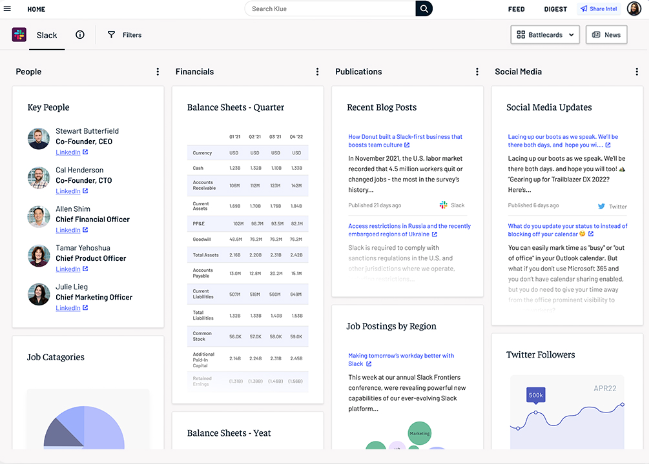Click the search magnifier button

click(x=424, y=9)
